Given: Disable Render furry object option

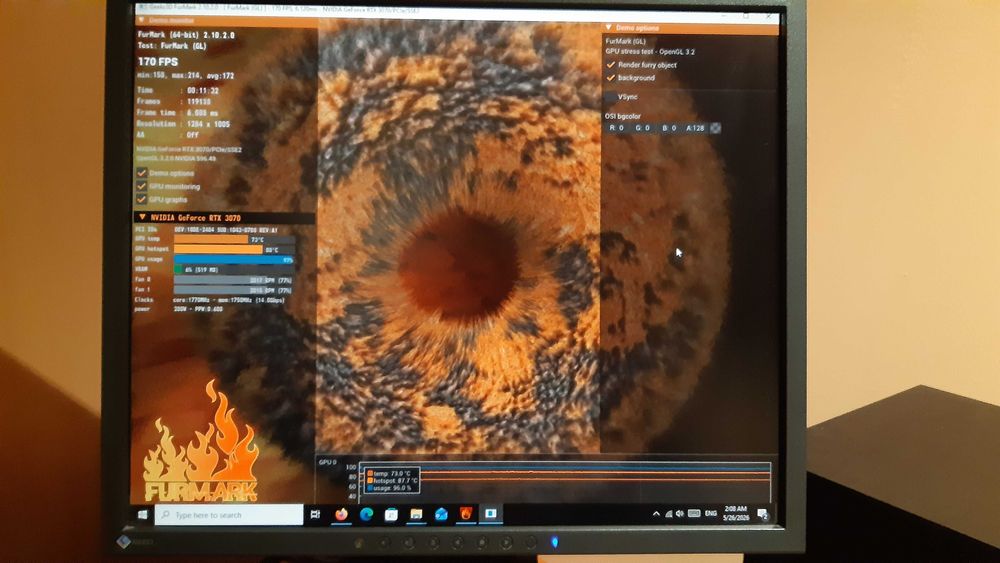Looking at the screenshot, I should coord(610,65).
